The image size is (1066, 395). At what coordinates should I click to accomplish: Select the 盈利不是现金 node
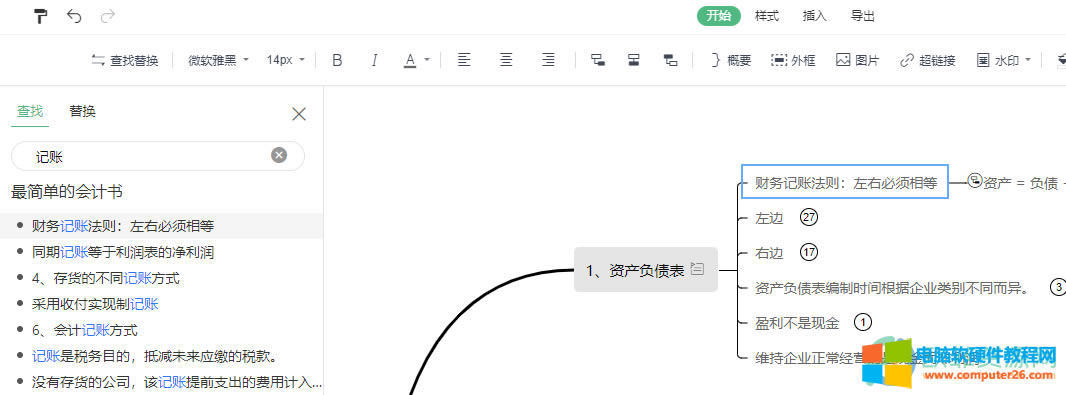797,323
